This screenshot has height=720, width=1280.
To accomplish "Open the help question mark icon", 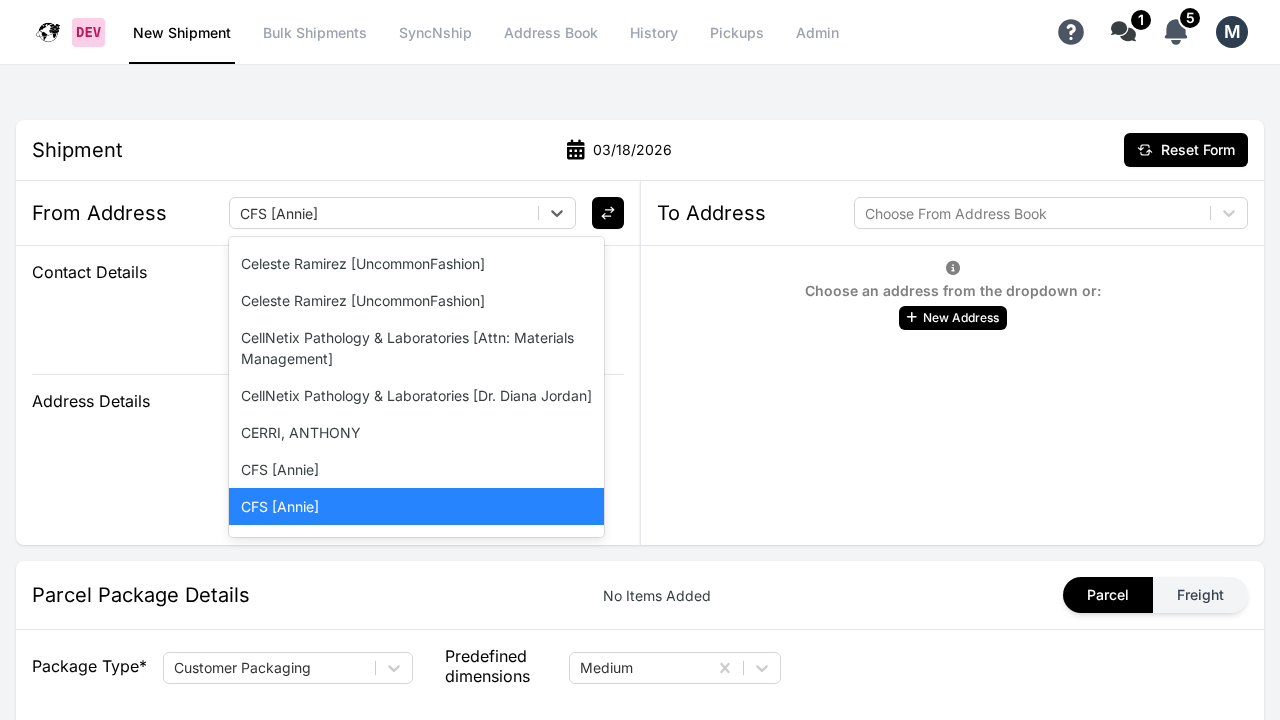I will [x=1071, y=32].
